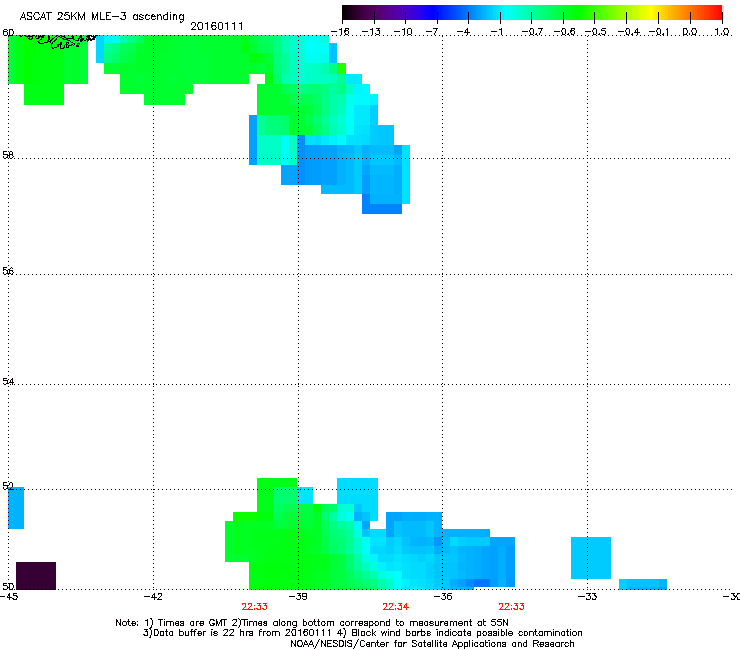740x650 pixels.
Task: Click latitude axis label 58
Action: tap(8, 155)
